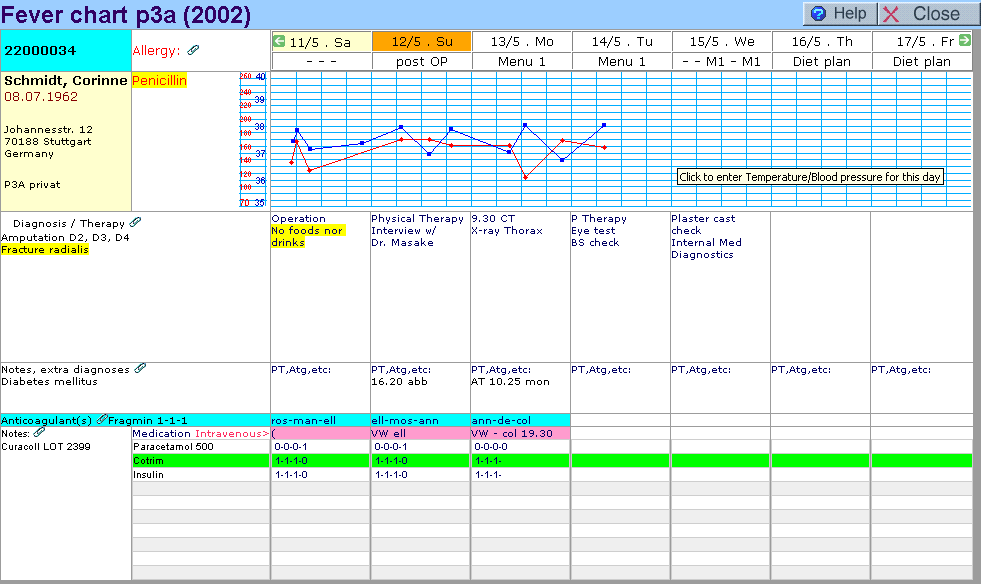
Task: Select the 14/5 Tu day header
Action: (x=621, y=42)
